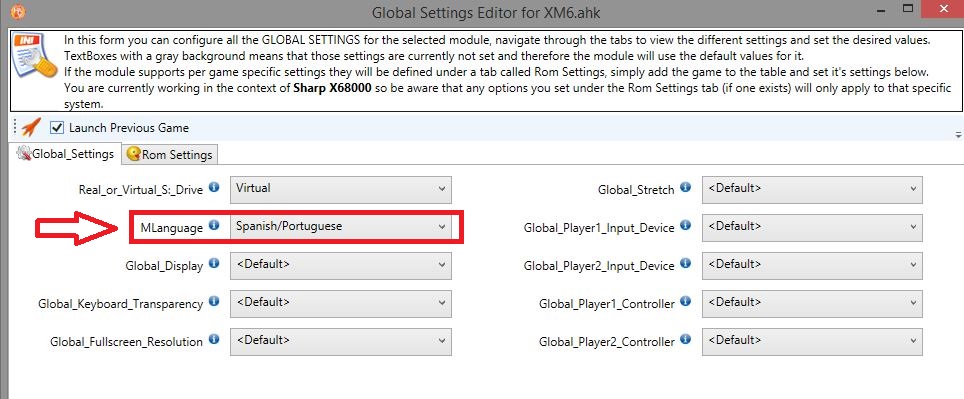The height and width of the screenshot is (399, 964).
Task: Click info icon for Global_Fullscreen_Resolution
Action: (x=214, y=339)
